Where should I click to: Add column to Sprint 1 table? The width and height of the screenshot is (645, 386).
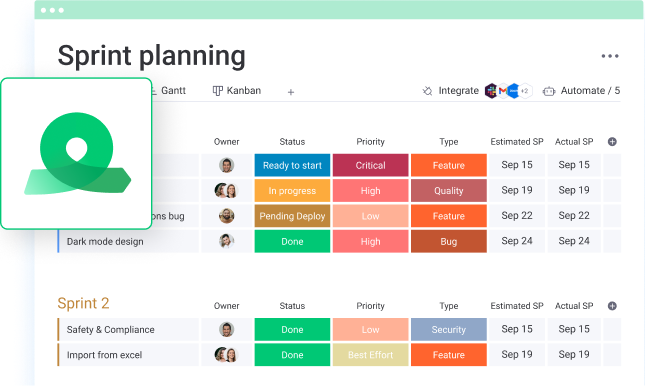(x=612, y=142)
